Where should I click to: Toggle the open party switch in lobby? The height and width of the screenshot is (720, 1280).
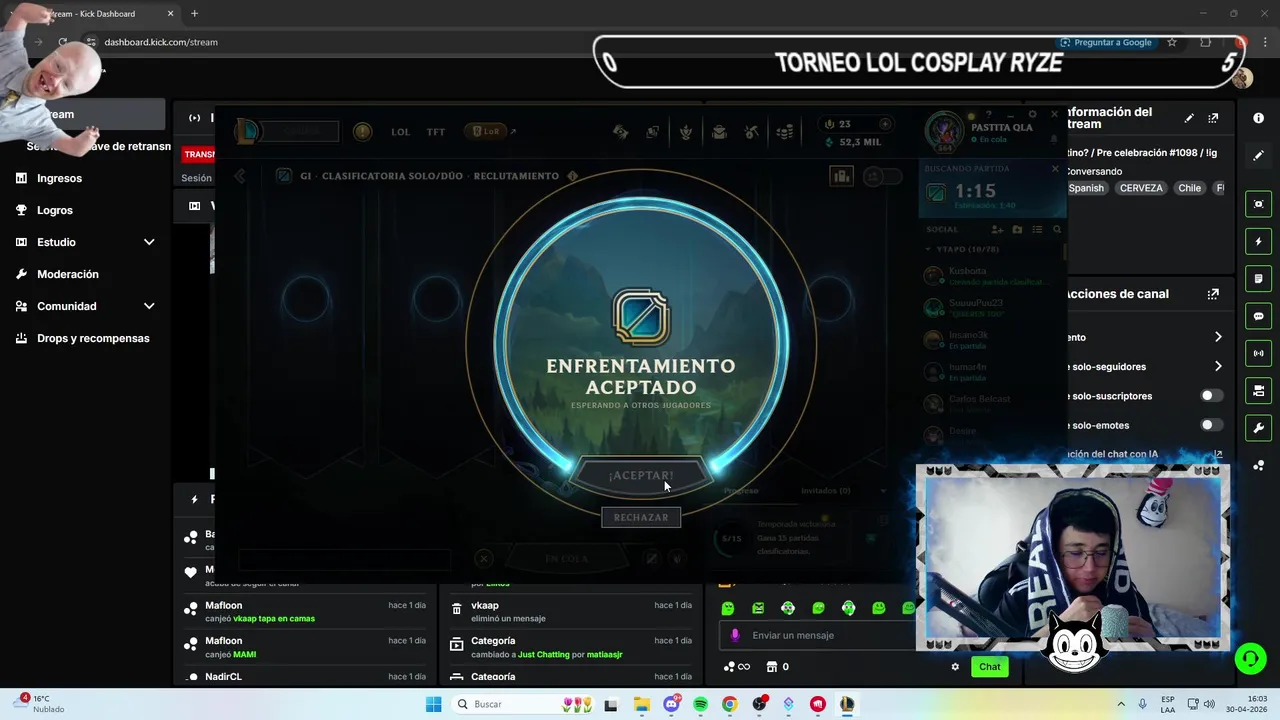(x=881, y=176)
